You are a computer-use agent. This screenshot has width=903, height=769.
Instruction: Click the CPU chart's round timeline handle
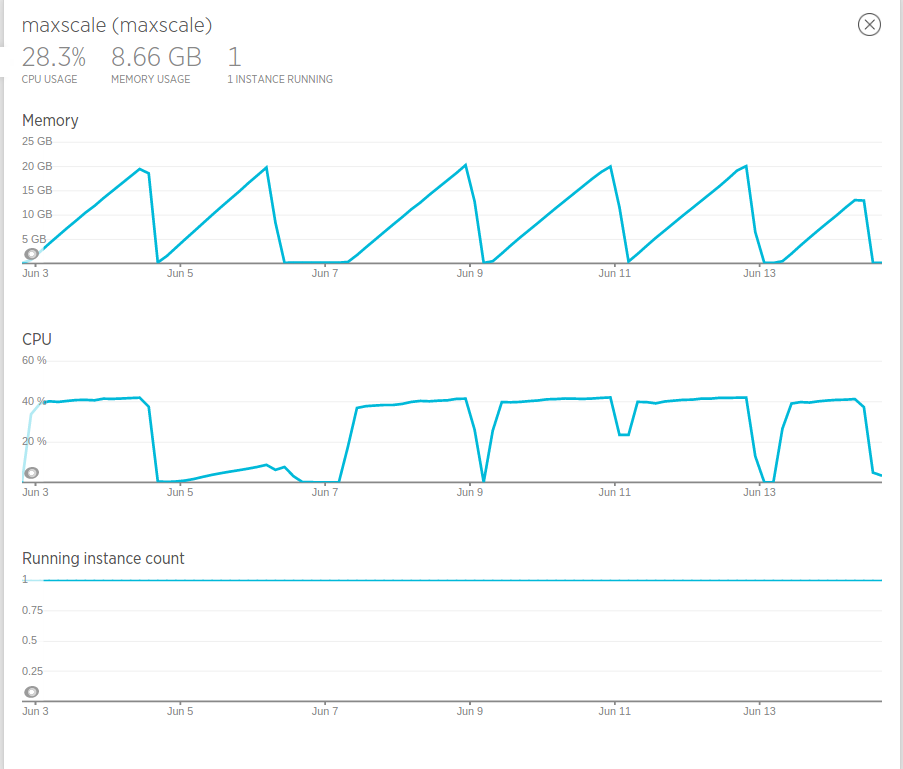(32, 473)
